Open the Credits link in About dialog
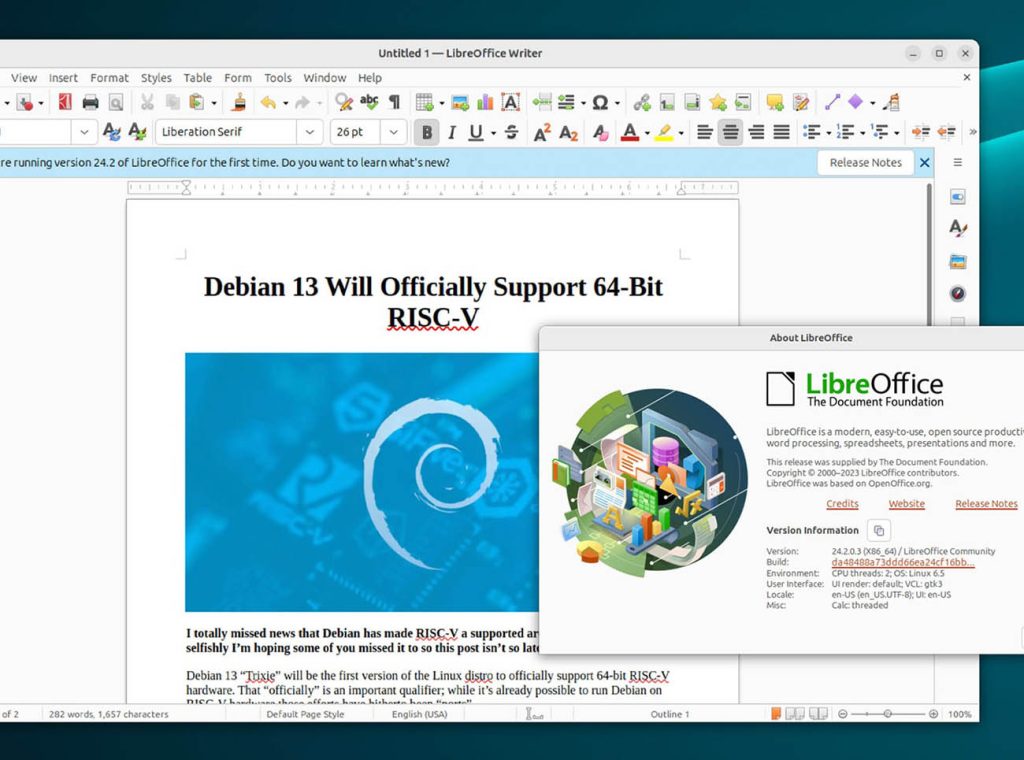Image resolution: width=1024 pixels, height=760 pixels. pos(842,504)
